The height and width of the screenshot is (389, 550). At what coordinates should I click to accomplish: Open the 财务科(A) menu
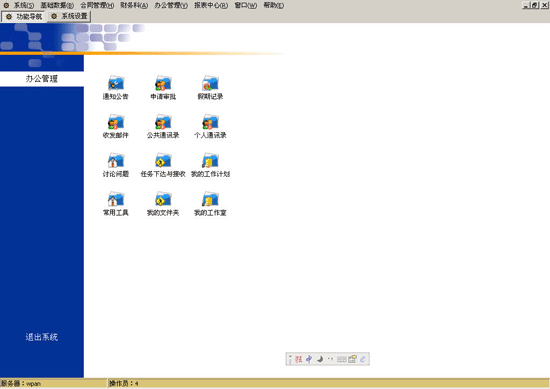click(134, 5)
